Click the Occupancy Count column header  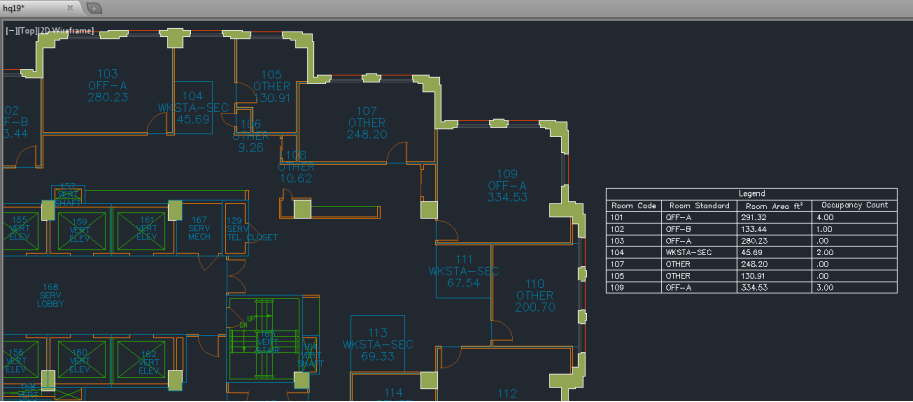pos(853,205)
